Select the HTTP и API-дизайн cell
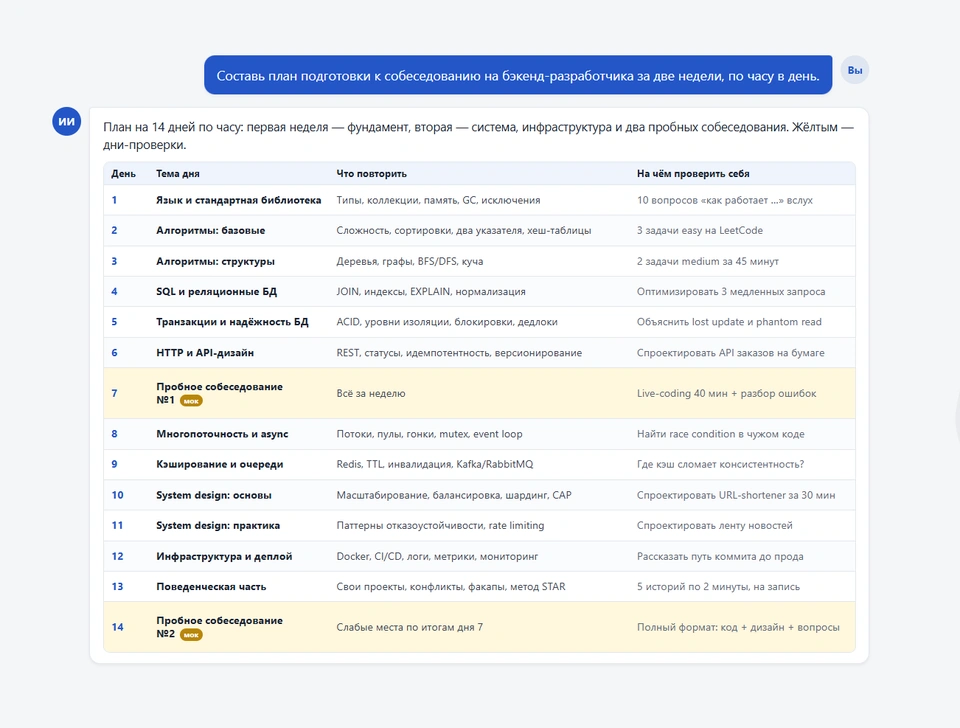The image size is (960, 728). 205,353
